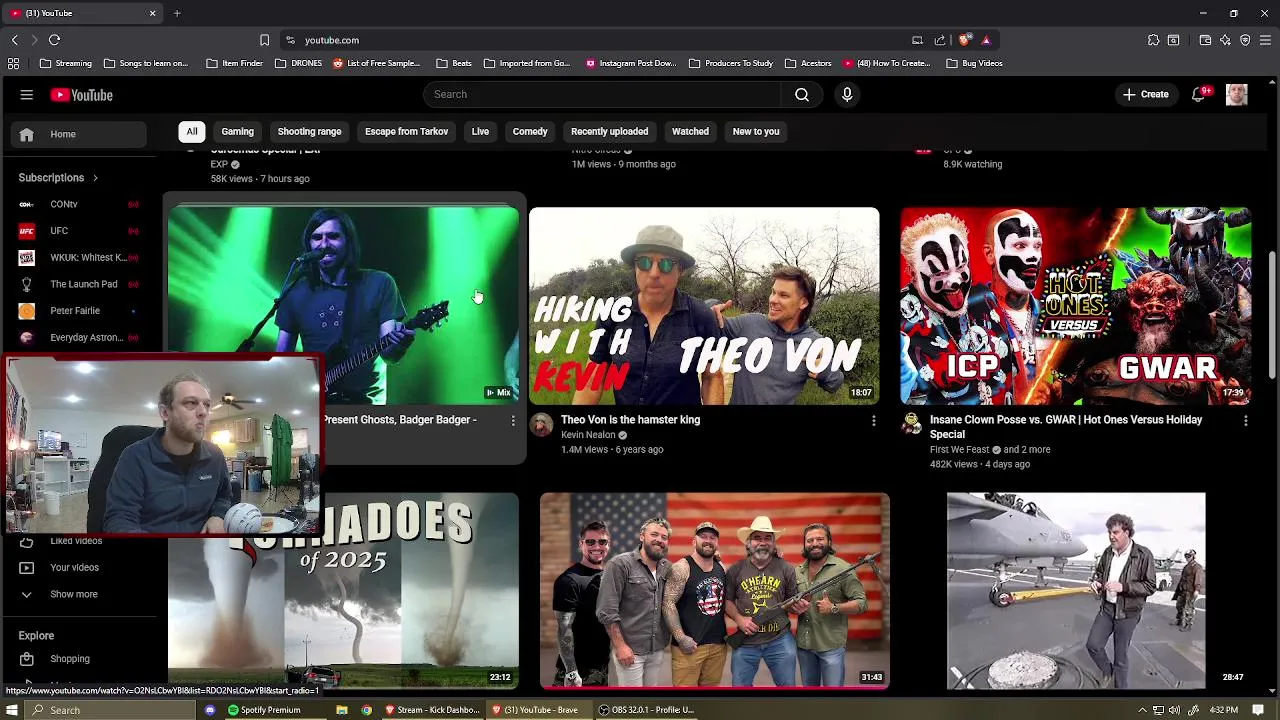Select the Watched filter chip
The image size is (1280, 720).
pos(690,131)
